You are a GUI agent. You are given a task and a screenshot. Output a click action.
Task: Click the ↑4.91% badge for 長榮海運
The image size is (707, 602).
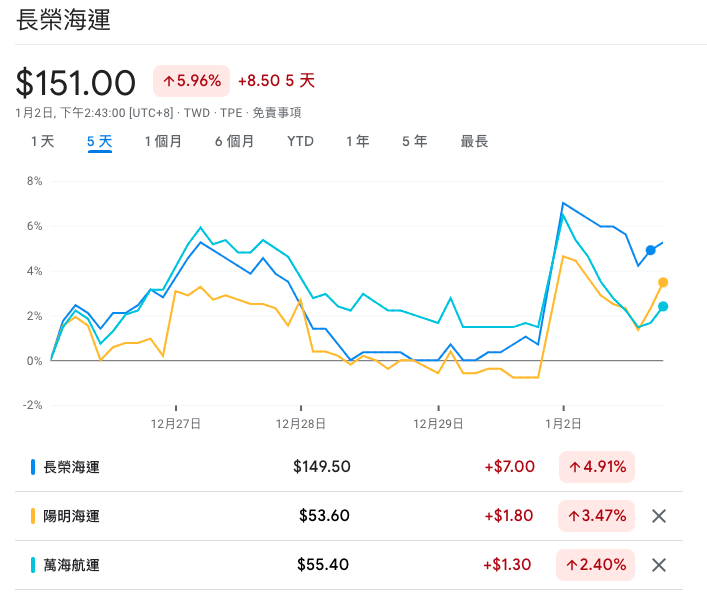(x=597, y=467)
